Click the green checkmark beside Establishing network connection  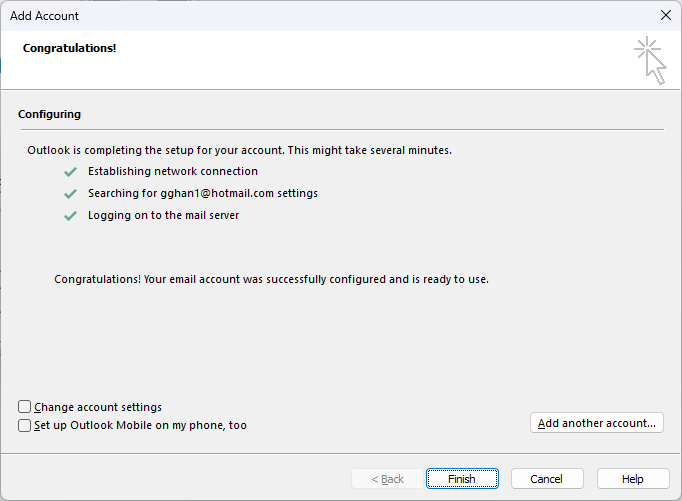tap(70, 172)
